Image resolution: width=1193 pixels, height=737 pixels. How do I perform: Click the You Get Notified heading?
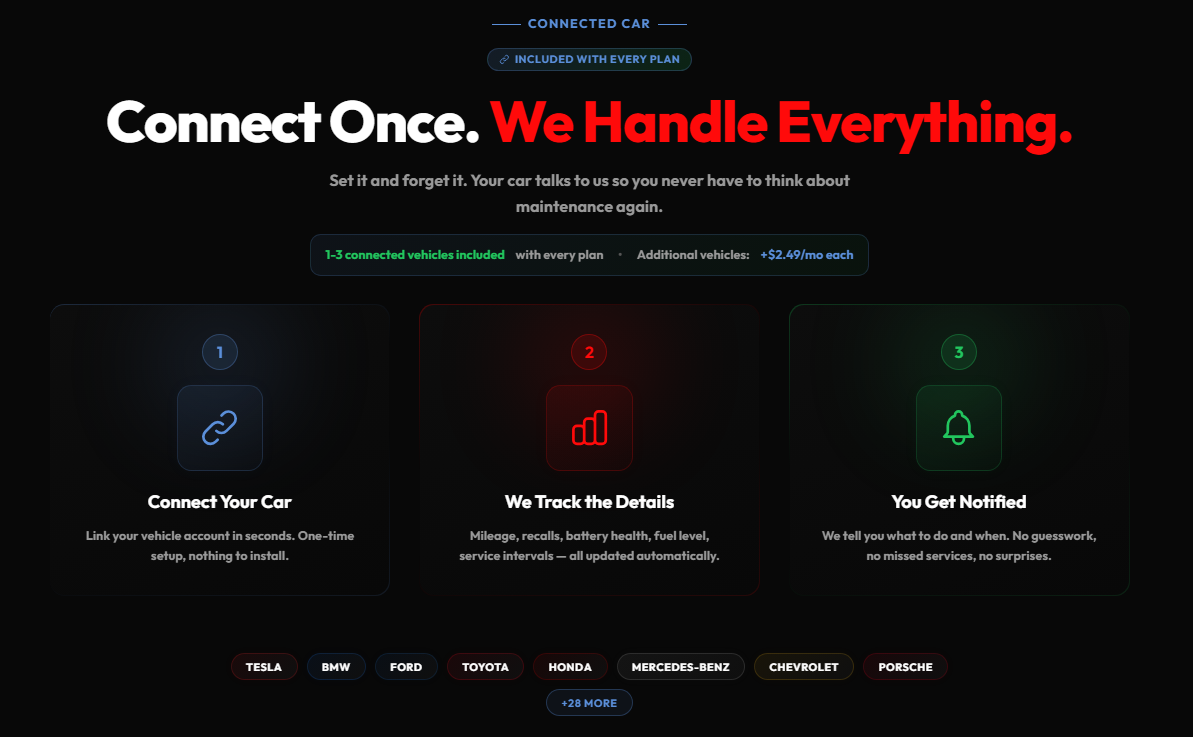[x=959, y=502]
